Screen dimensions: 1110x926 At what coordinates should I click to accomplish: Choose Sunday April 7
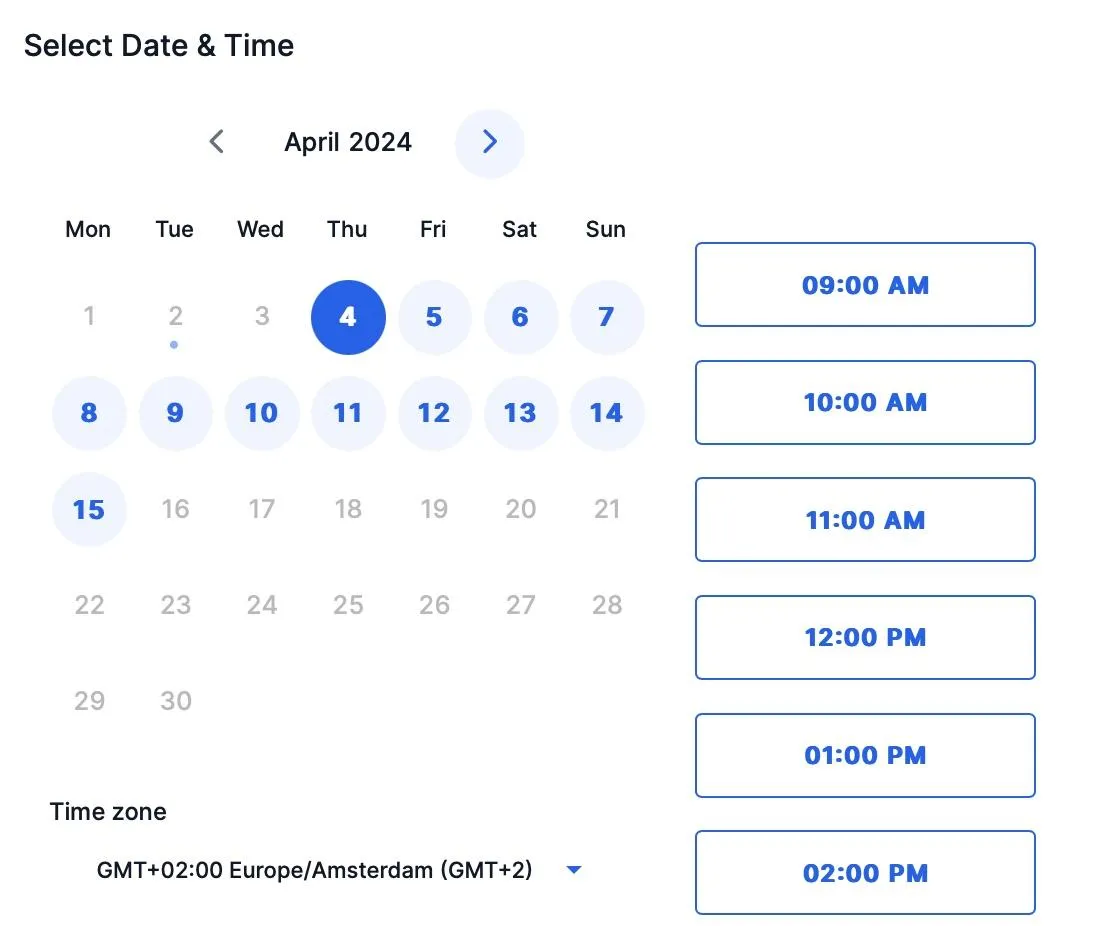tap(606, 317)
